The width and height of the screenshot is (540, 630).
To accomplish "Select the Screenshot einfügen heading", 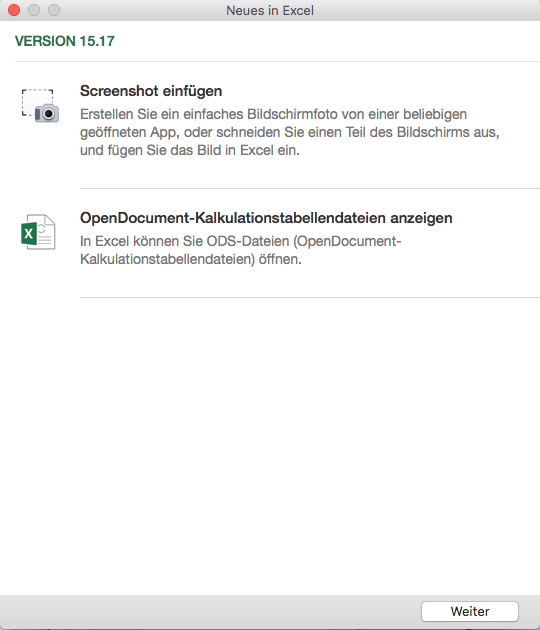I will tap(151, 91).
